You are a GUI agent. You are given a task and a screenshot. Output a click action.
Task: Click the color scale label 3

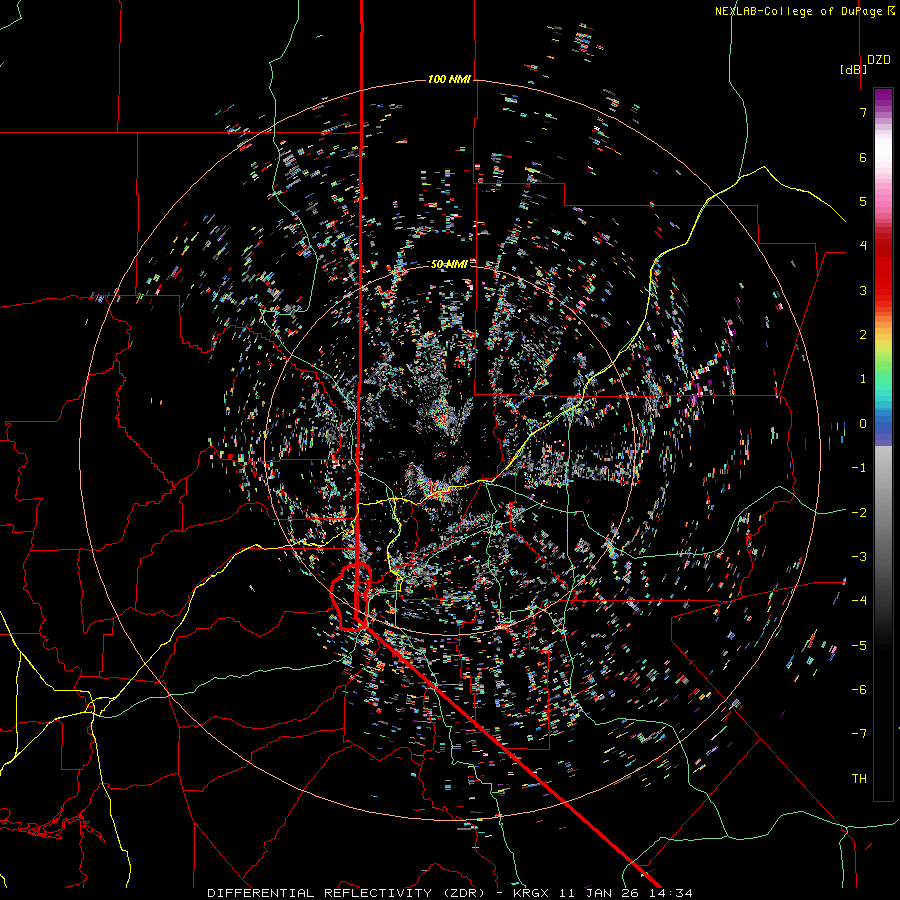click(x=863, y=290)
